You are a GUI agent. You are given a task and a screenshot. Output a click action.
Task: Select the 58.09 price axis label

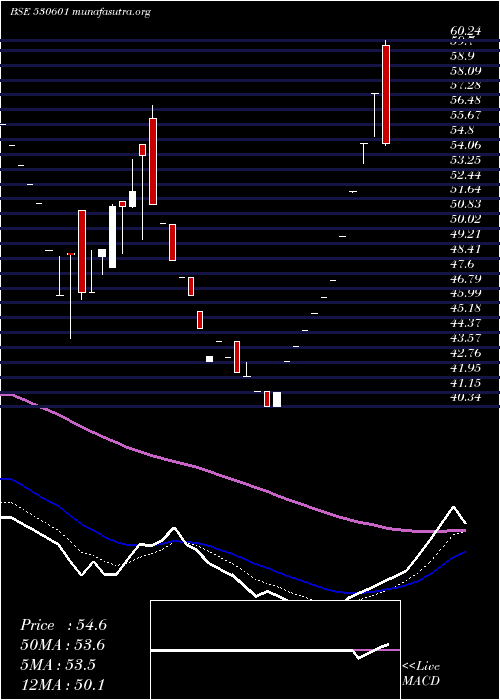pos(466,71)
